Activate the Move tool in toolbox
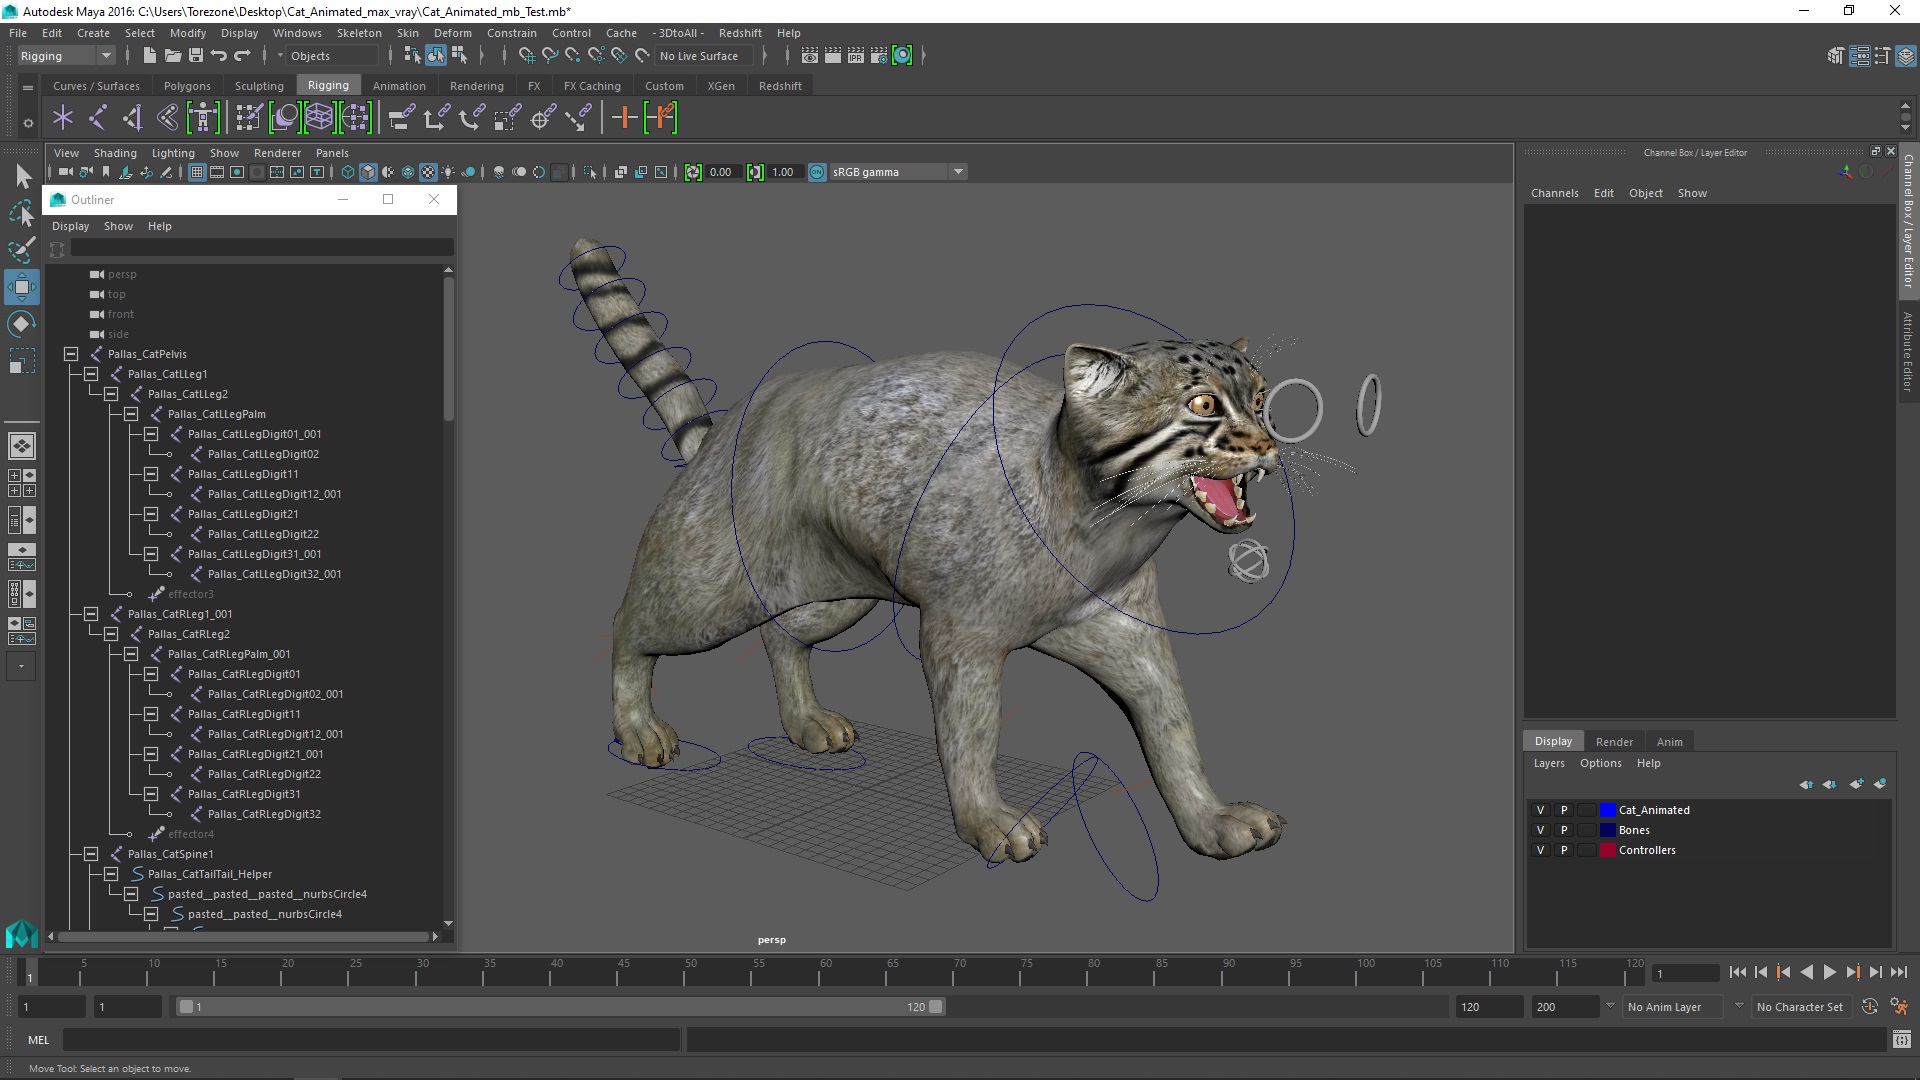 [x=22, y=287]
